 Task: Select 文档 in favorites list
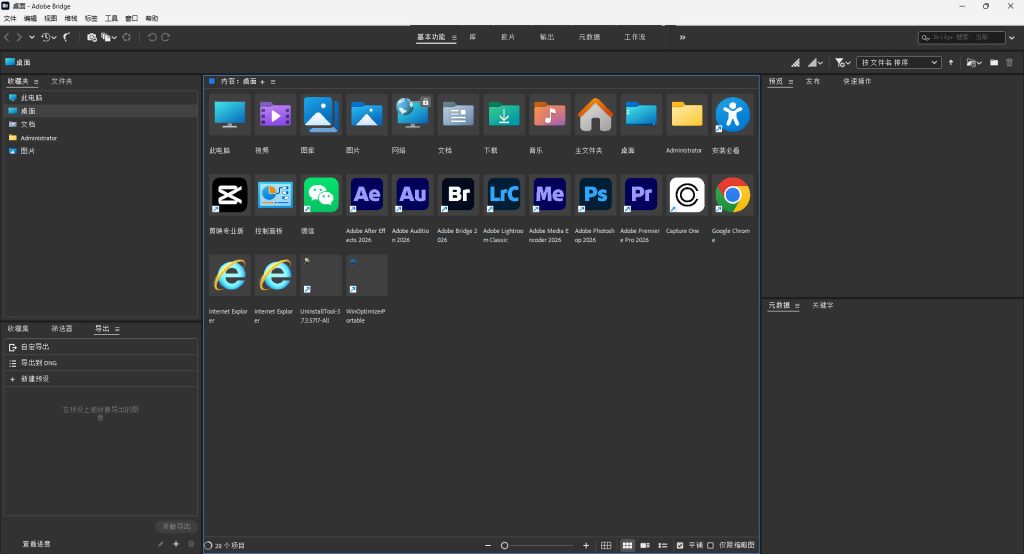pyautogui.click(x=101, y=124)
